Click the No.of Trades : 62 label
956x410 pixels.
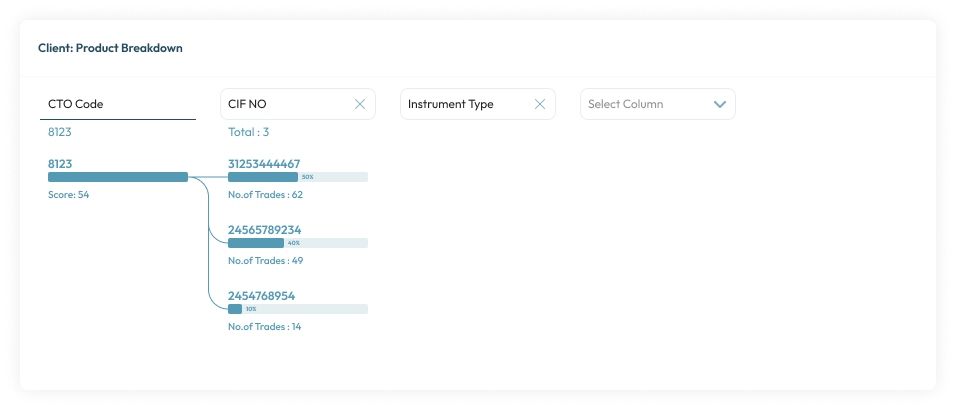tap(265, 195)
